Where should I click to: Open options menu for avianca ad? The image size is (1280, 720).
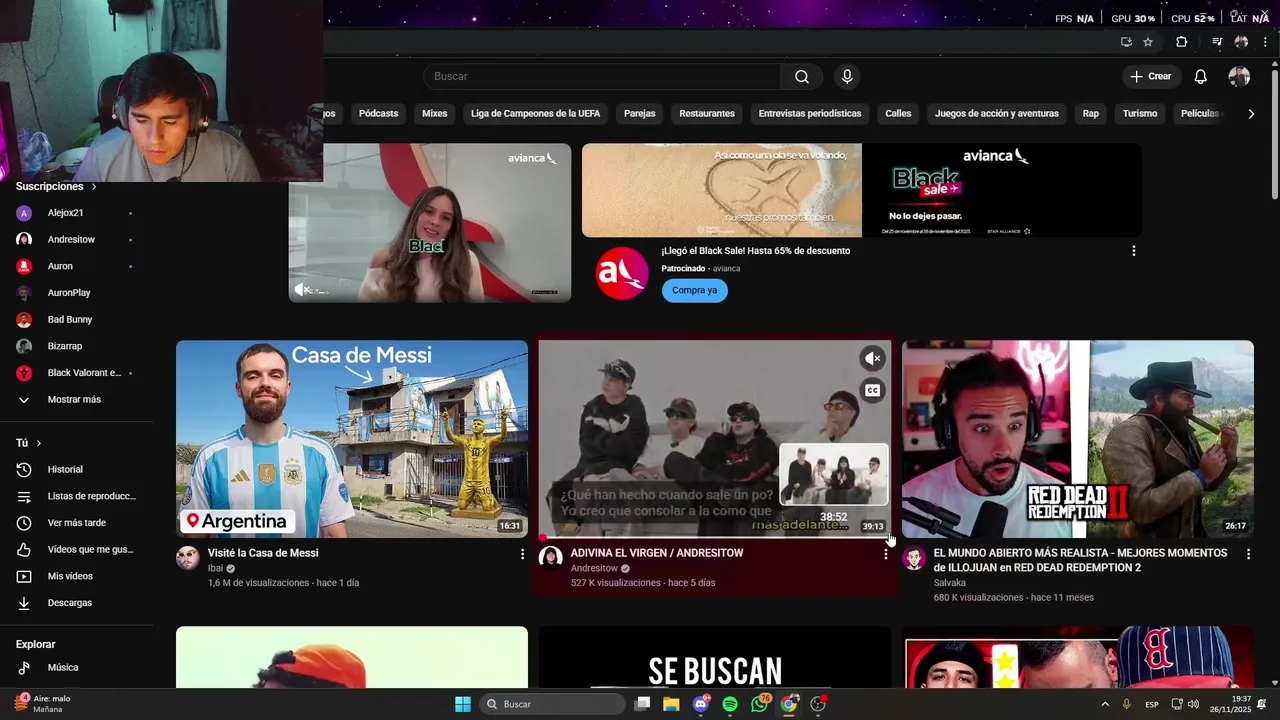pyautogui.click(x=1133, y=251)
